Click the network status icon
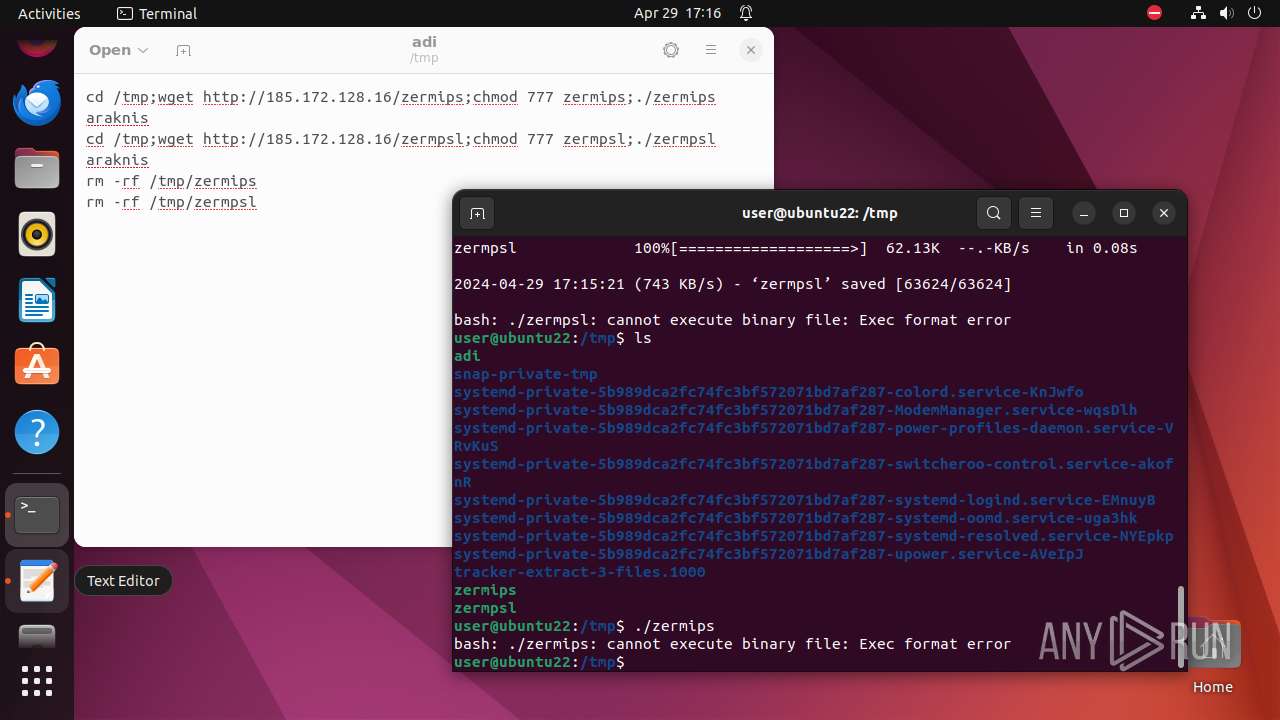 point(1199,13)
